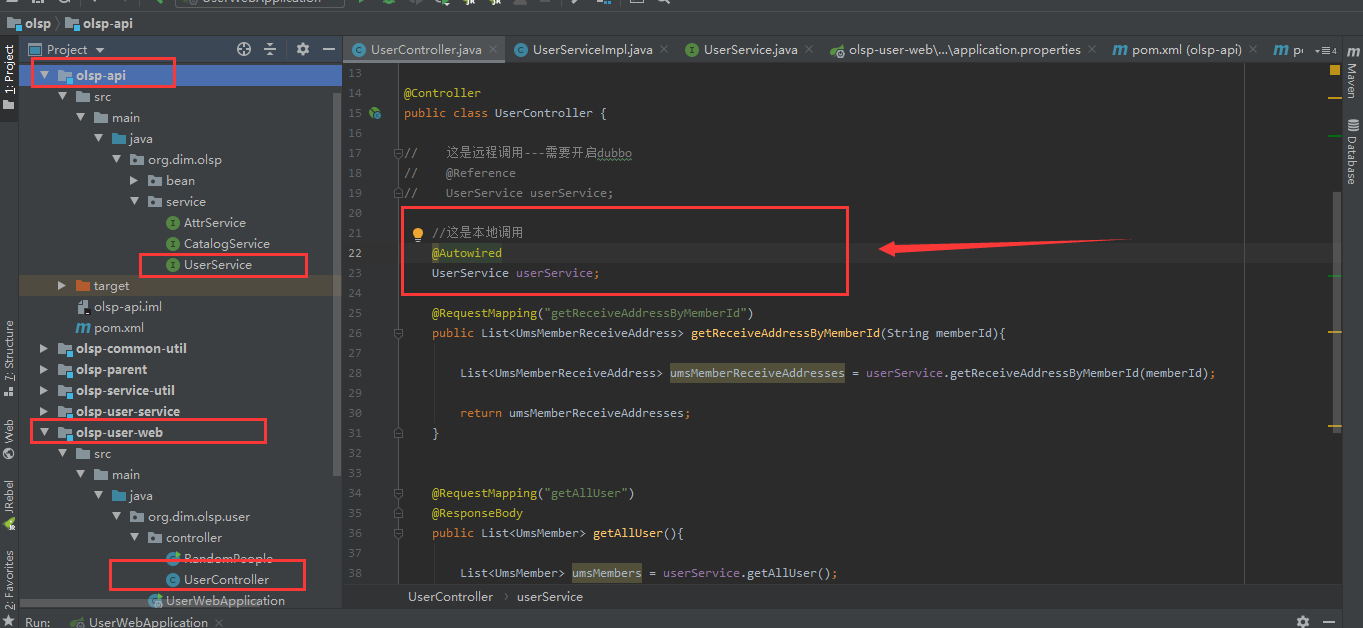Image resolution: width=1363 pixels, height=628 pixels.
Task: Expand the olsp-user-service module
Action: (x=43, y=412)
